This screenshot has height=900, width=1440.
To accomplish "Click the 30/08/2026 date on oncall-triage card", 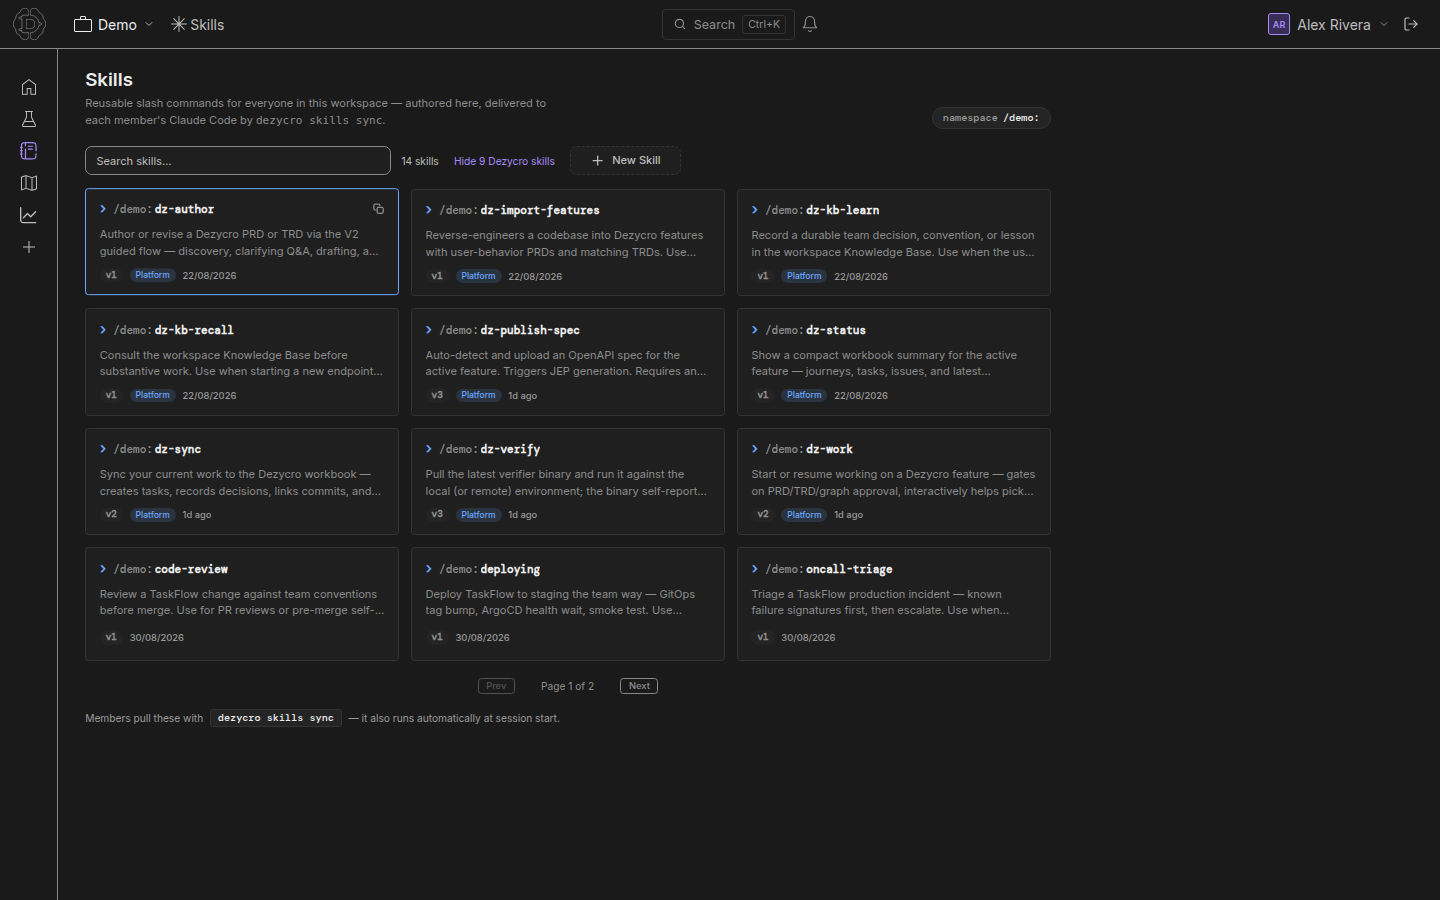I will click(808, 637).
